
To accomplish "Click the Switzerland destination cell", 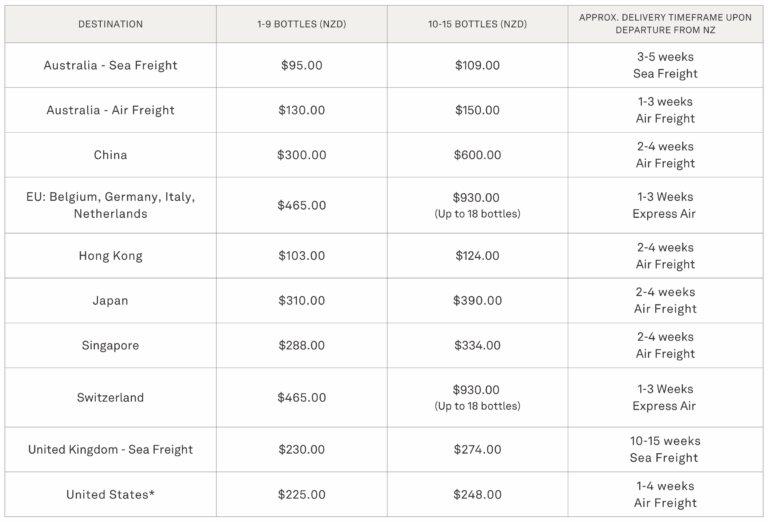I will click(x=110, y=397).
